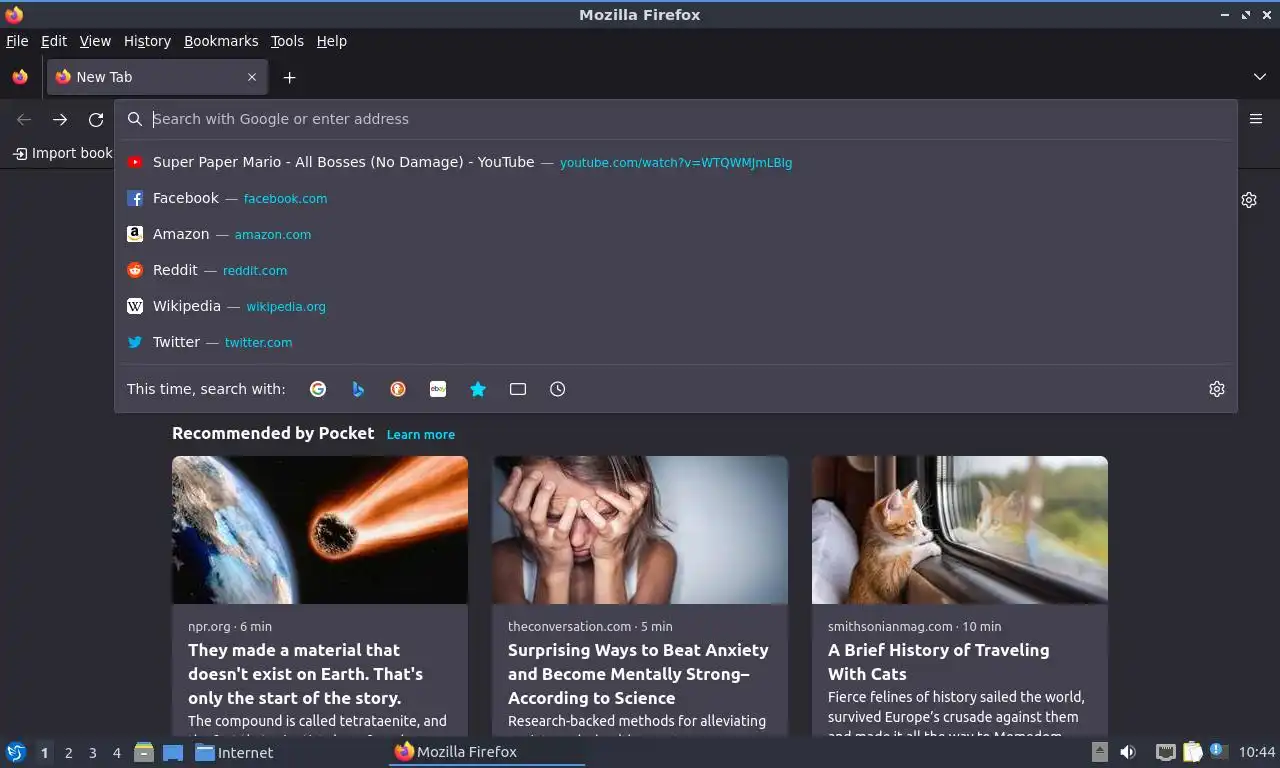Image resolution: width=1280 pixels, height=768 pixels.
Task: Click the Amazon site icon in suggestions
Action: (135, 234)
